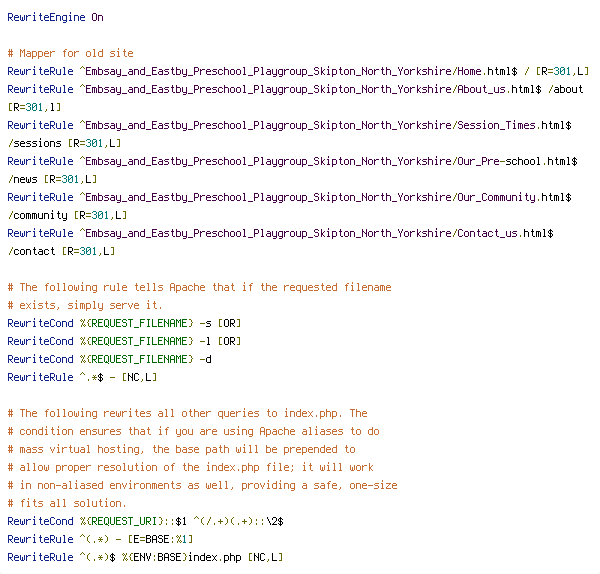
Task: Click the '/about' redirect target
Action: 565,89
